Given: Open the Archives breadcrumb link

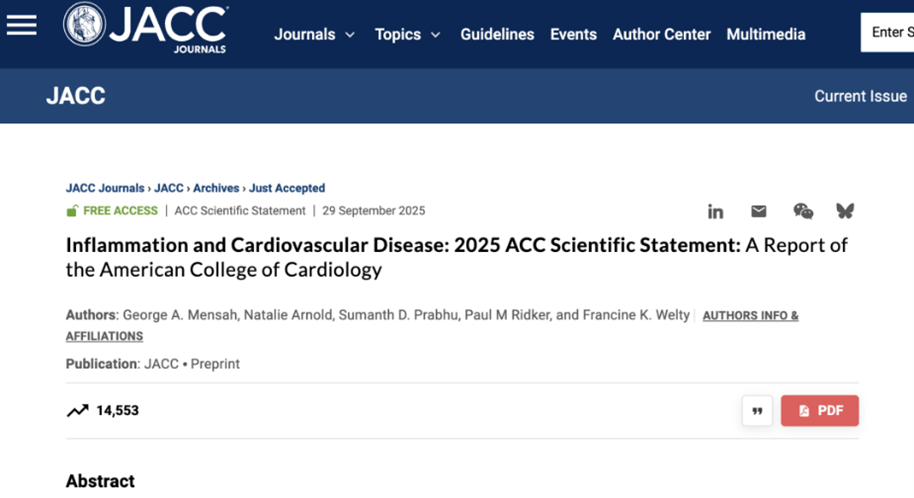Looking at the screenshot, I should click(x=216, y=188).
